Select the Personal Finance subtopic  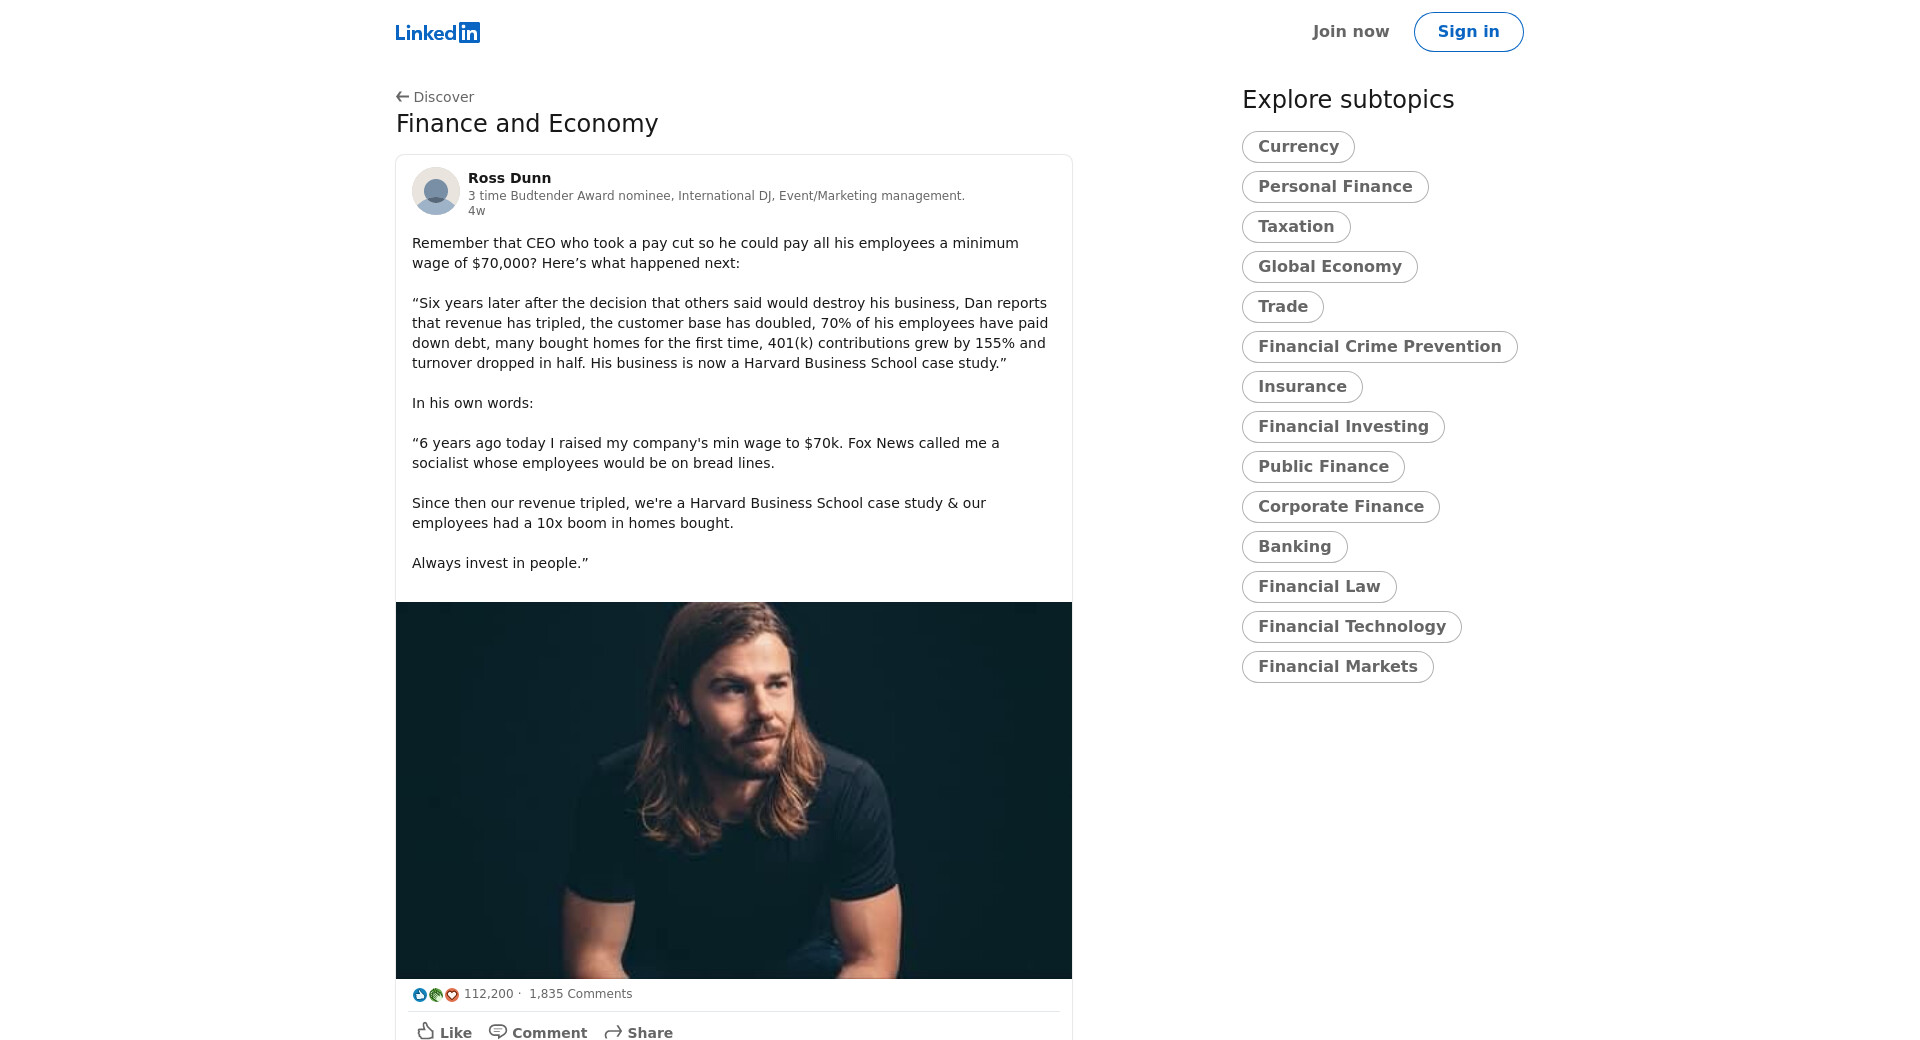pos(1334,187)
